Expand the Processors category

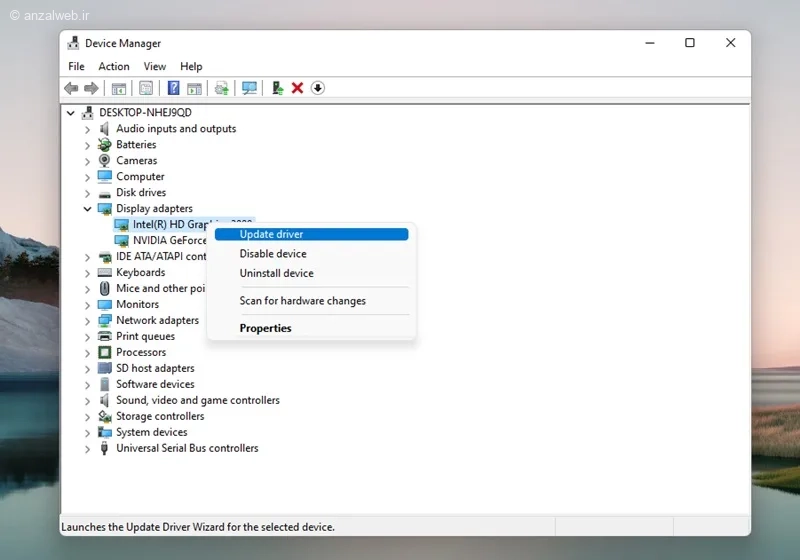pos(87,353)
